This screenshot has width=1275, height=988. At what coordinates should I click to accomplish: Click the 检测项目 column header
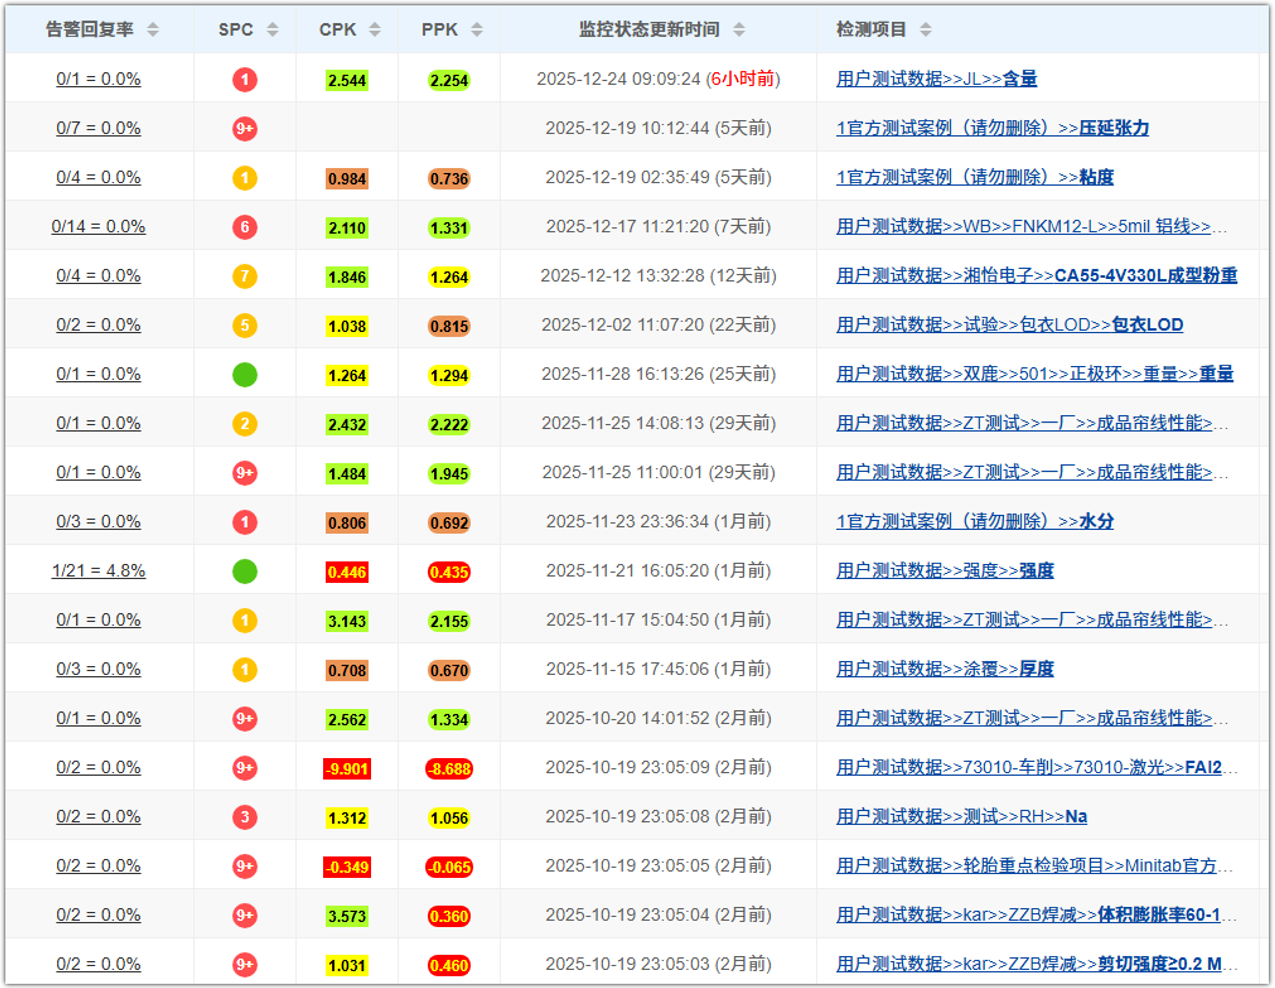pos(871,30)
